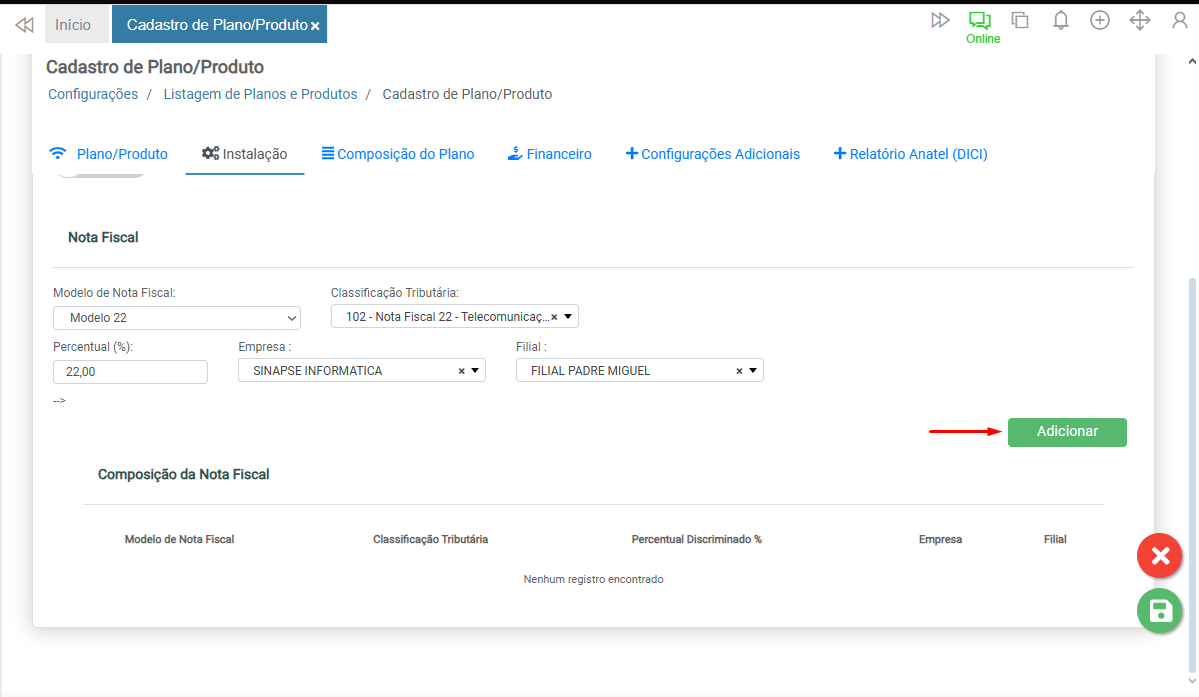Screen dimensions: 1199x697
Task: Open the user profile icon
Action: point(1180,20)
